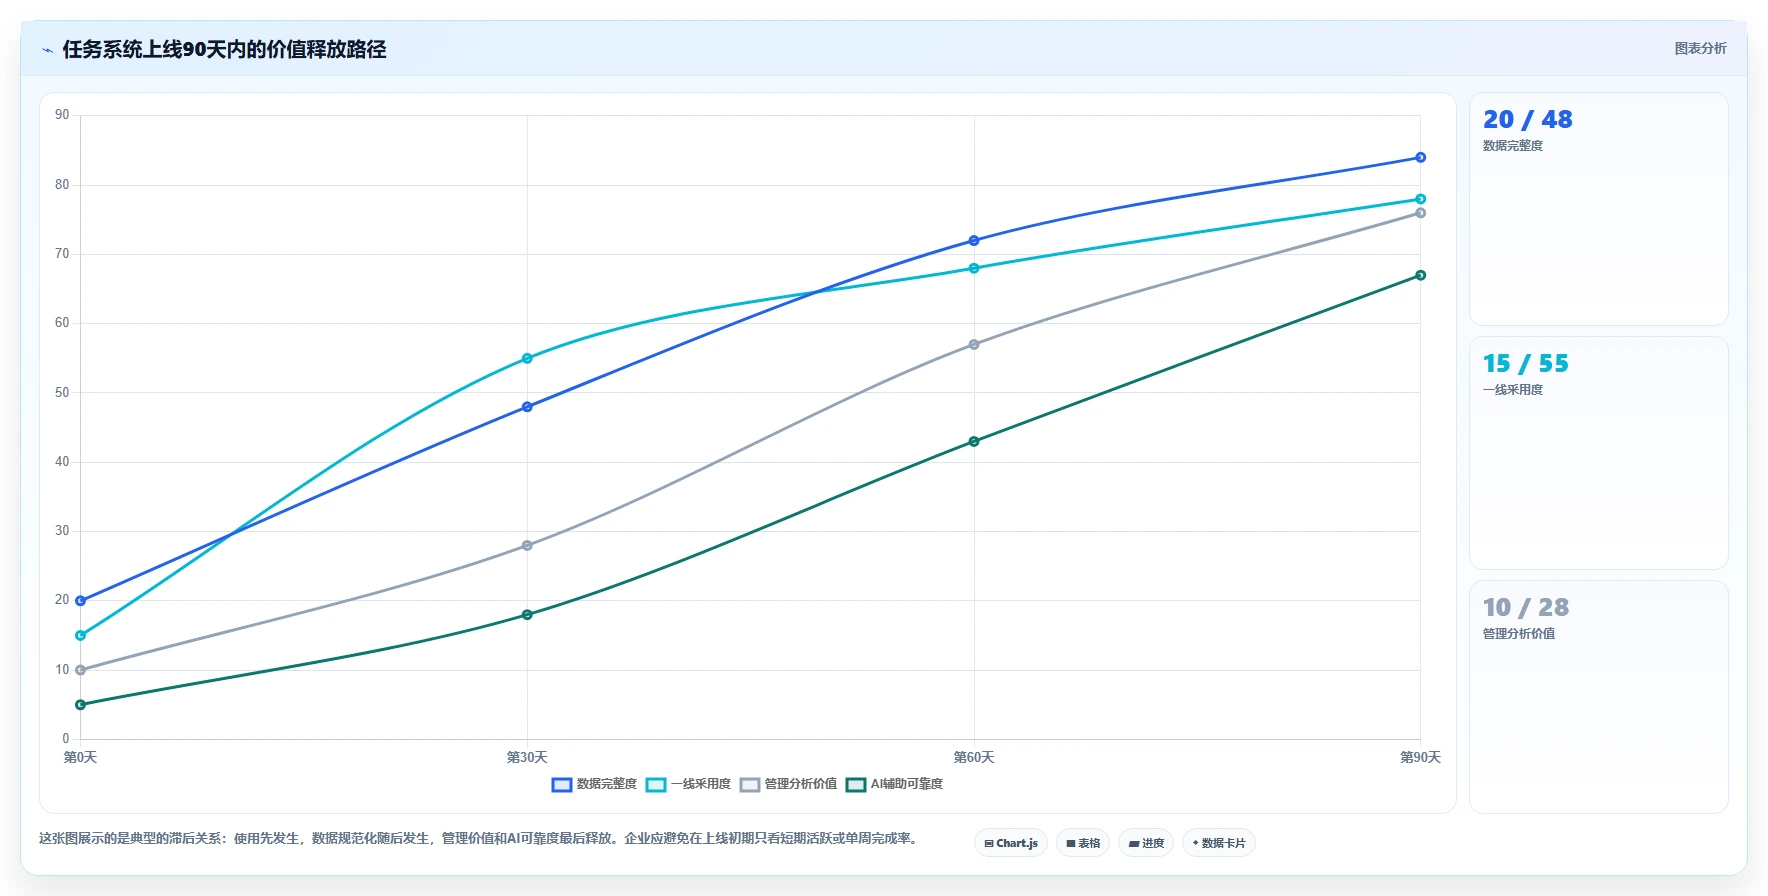Click the 数据卡片 tag chip
Image resolution: width=1768 pixels, height=896 pixels.
point(1219,843)
